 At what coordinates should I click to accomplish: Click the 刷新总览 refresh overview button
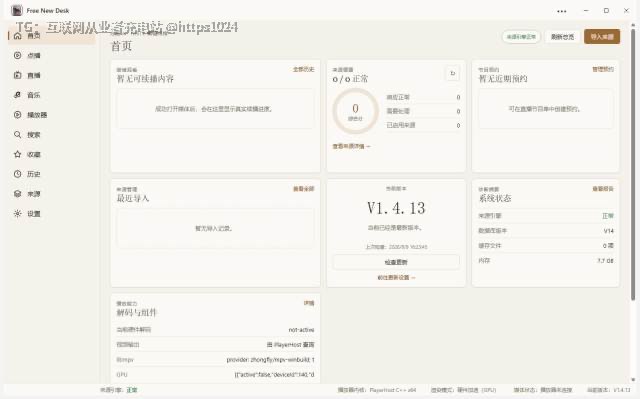[562, 37]
